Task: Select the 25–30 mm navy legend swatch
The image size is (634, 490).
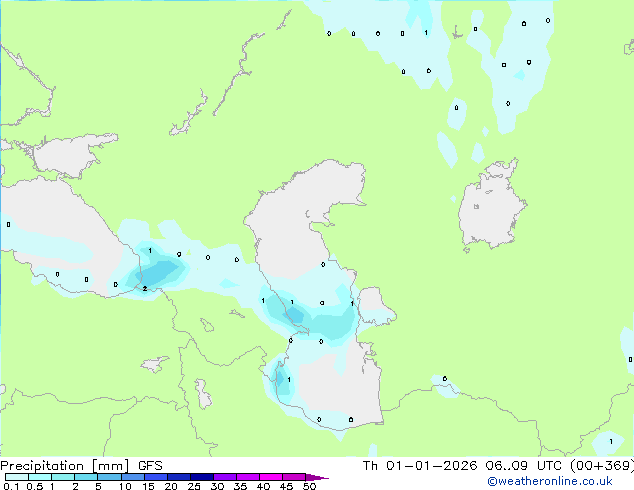Action: pos(202,477)
